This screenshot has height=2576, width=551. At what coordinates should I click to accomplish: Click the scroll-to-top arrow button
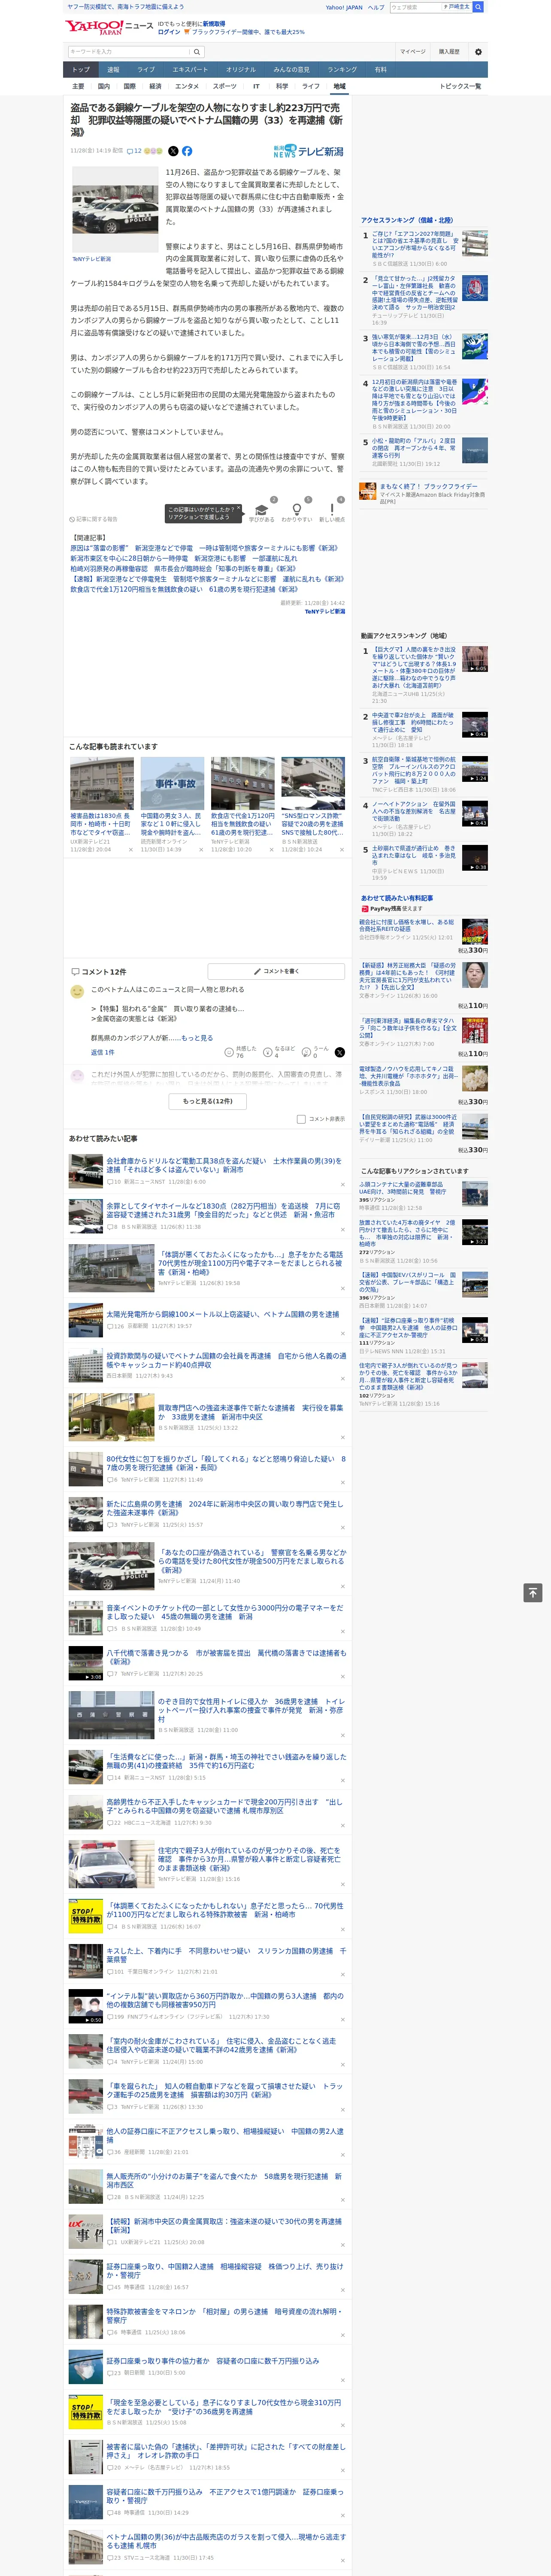(532, 1592)
